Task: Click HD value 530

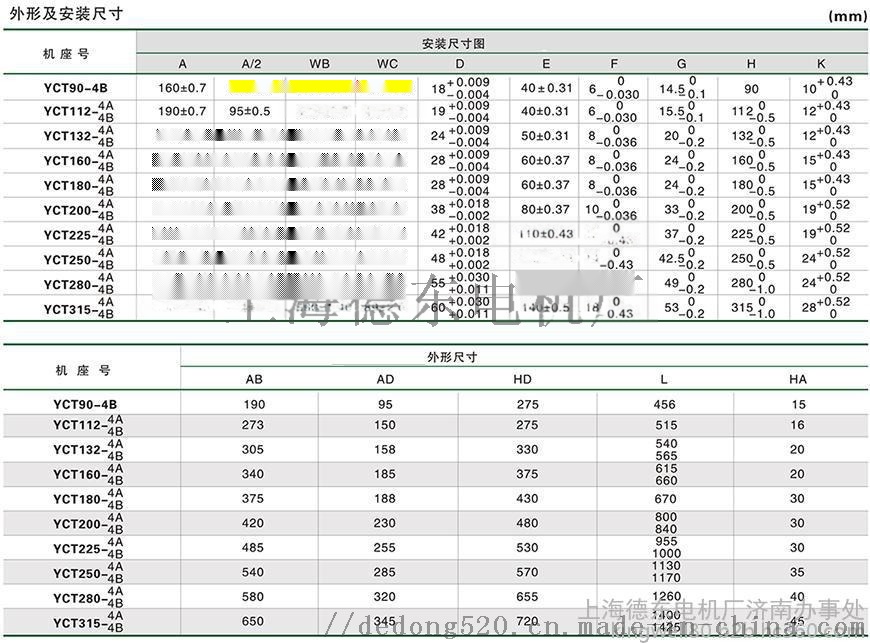Action: pyautogui.click(x=527, y=548)
